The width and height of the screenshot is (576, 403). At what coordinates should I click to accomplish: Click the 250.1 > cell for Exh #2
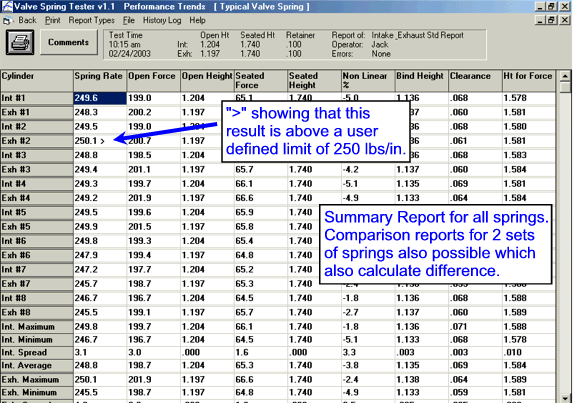[x=100, y=141]
